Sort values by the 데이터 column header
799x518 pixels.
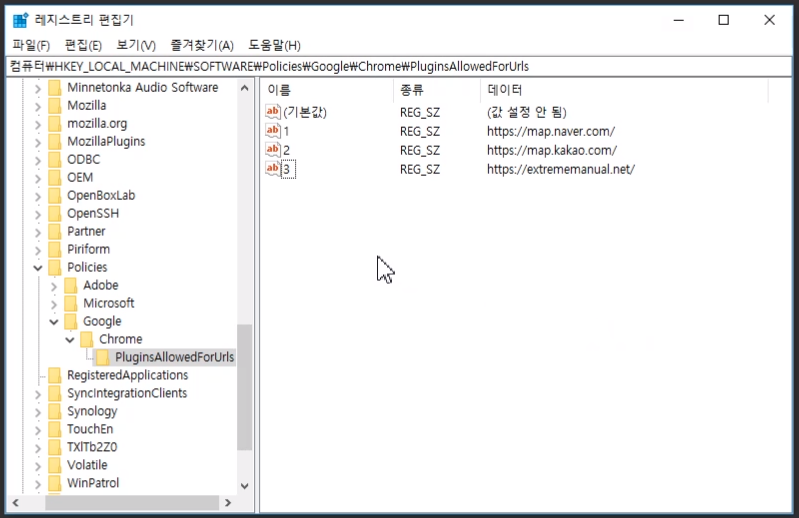click(x=624, y=90)
